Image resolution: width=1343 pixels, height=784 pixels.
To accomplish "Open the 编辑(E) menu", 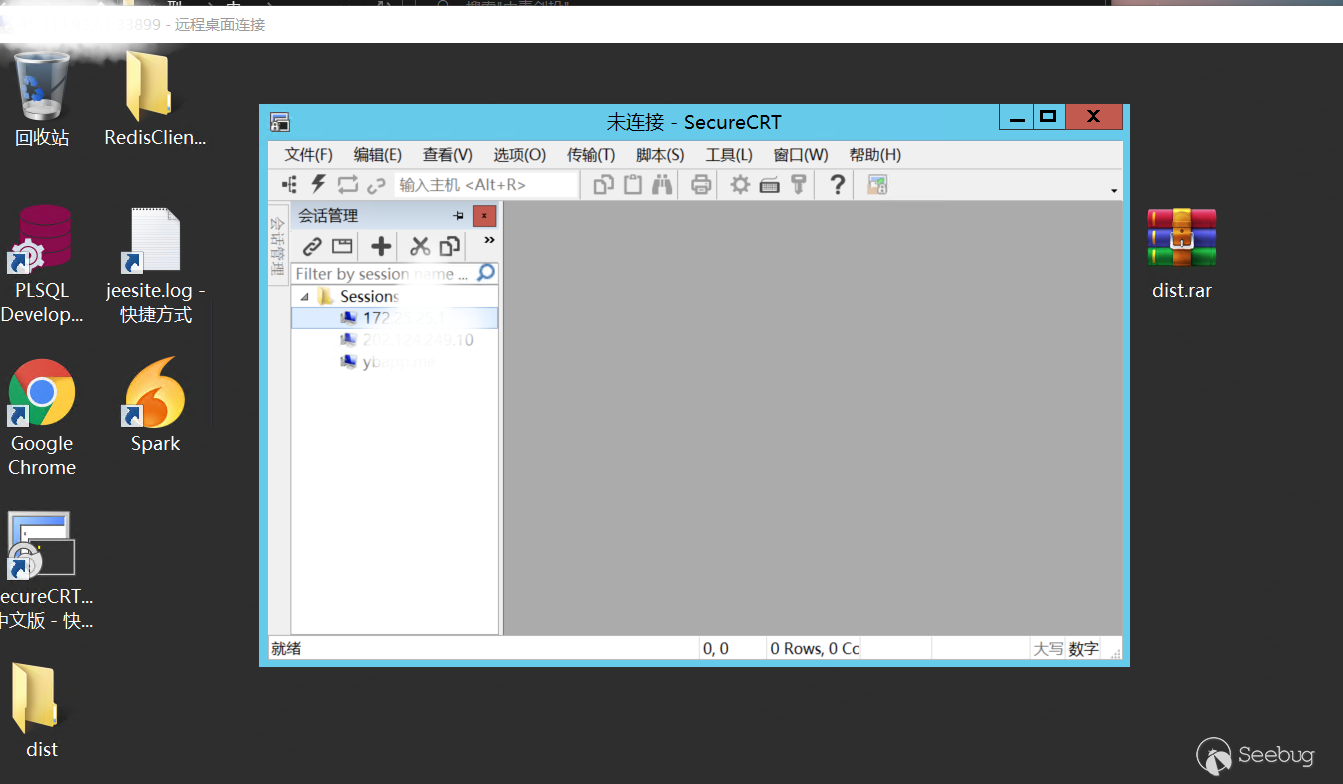I will [x=377, y=155].
